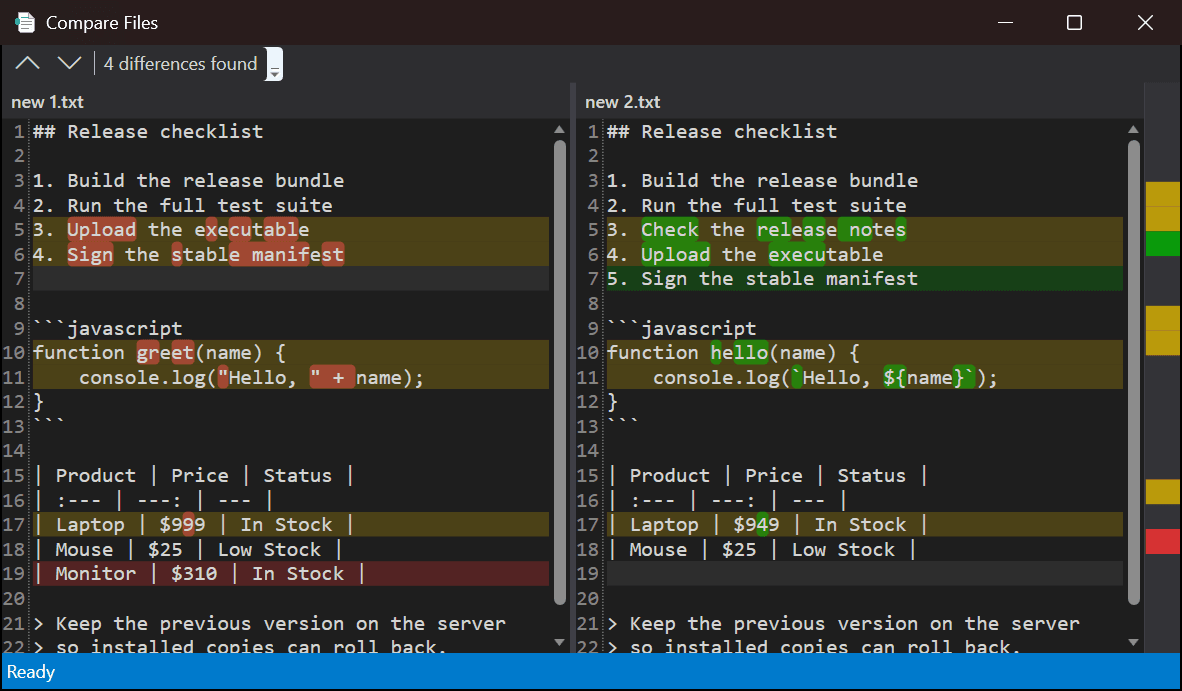Screen dimensions: 1182x691
Task: Click the Compare Files app icon in title bar
Action: 25,23
